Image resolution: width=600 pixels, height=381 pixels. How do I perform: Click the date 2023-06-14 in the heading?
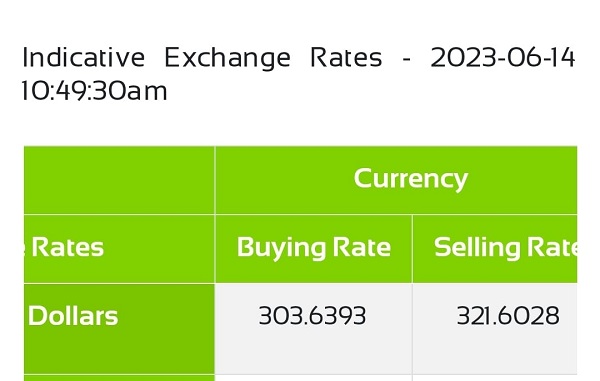[x=502, y=58]
